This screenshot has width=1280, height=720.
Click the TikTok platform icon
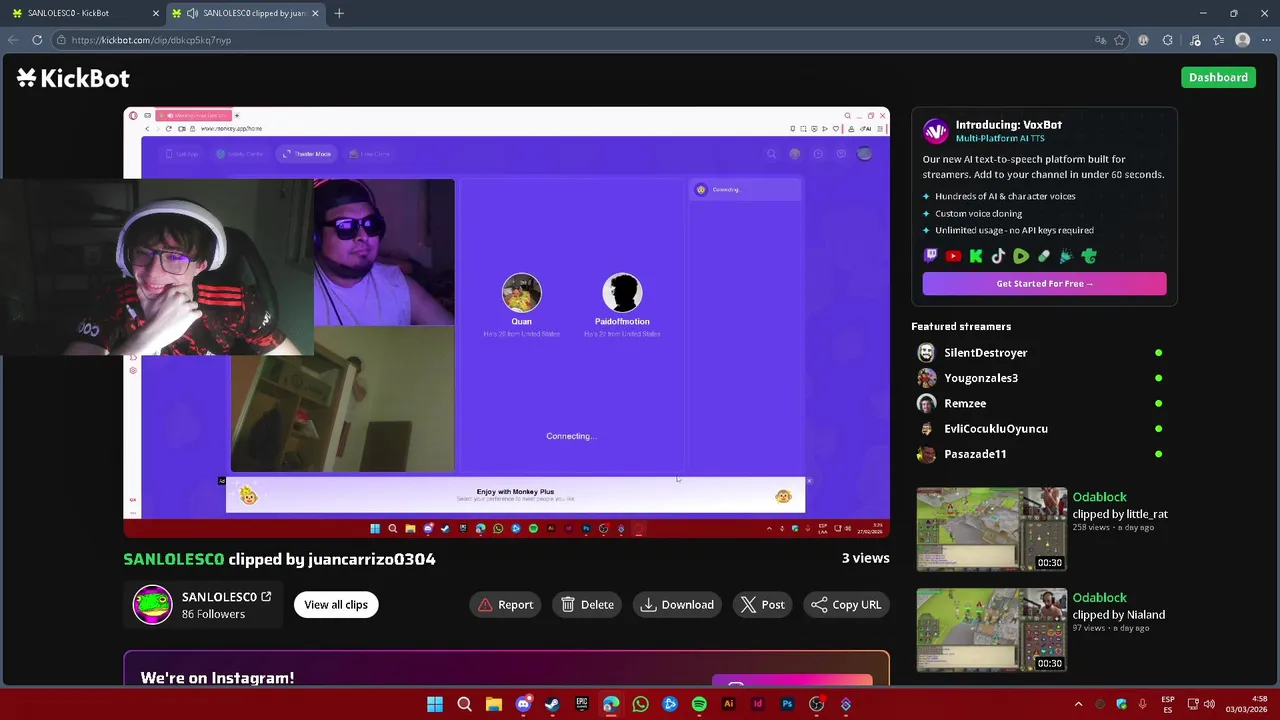click(998, 256)
